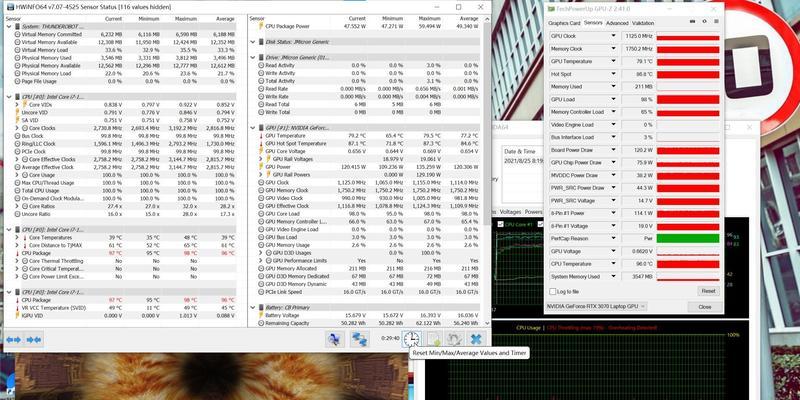Expand GPU D3D Usages row
The image size is (800, 400).
(x=261, y=253)
